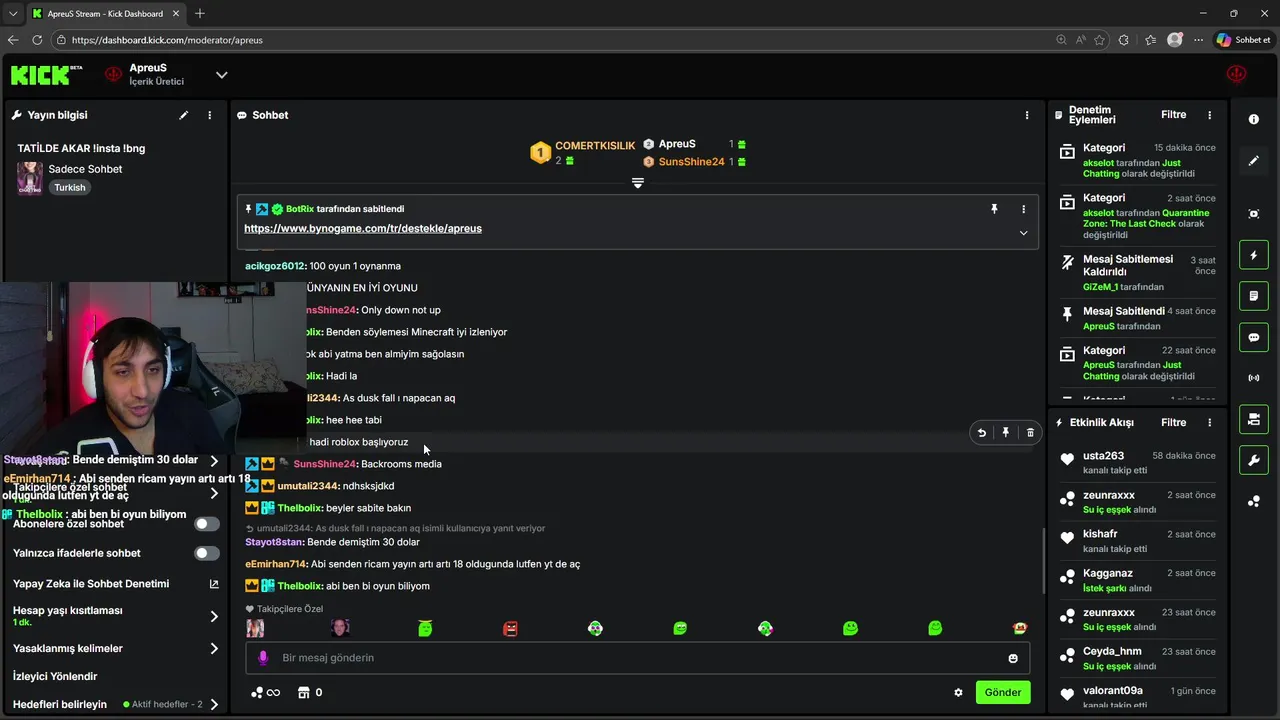1280x720 pixels.
Task: Open the Denetim Eylemleri three-dot menu
Action: tap(1209, 115)
